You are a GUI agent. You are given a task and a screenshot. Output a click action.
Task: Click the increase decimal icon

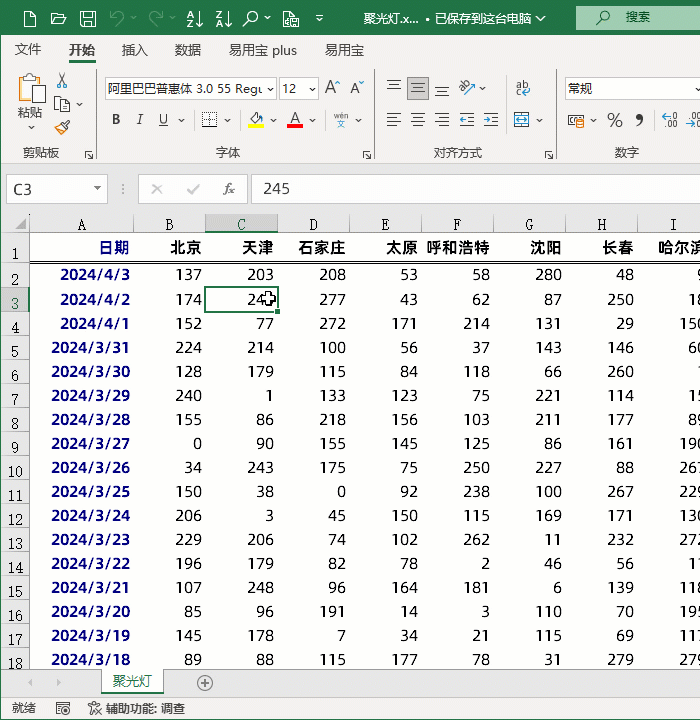(669, 120)
